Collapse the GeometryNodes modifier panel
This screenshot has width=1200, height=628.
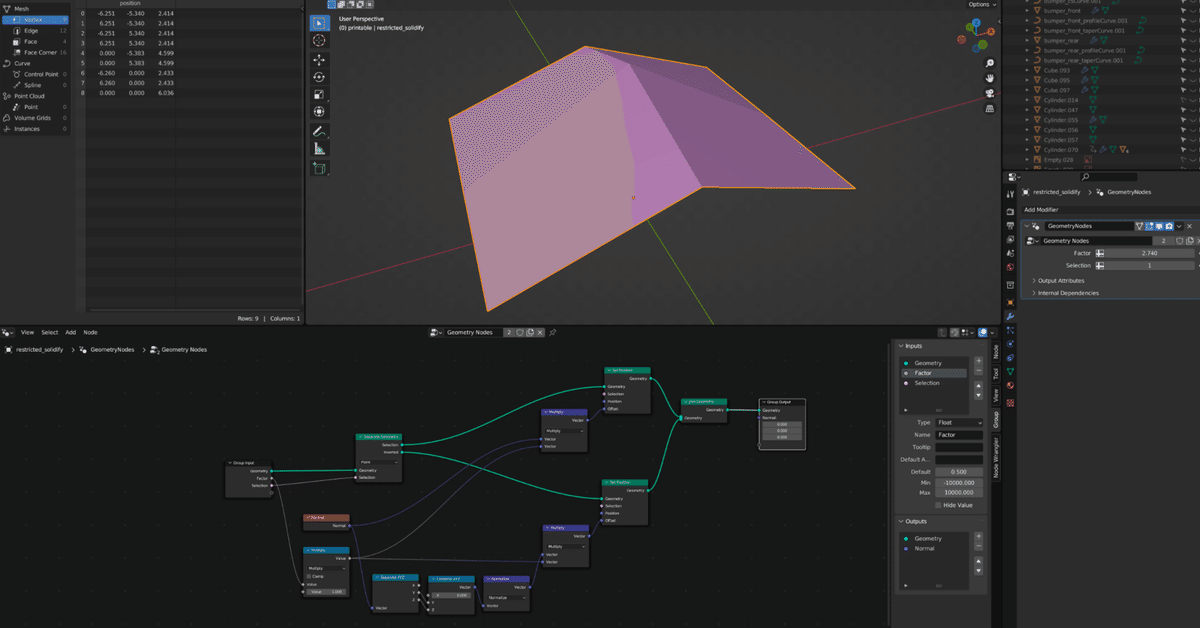(x=1027, y=227)
